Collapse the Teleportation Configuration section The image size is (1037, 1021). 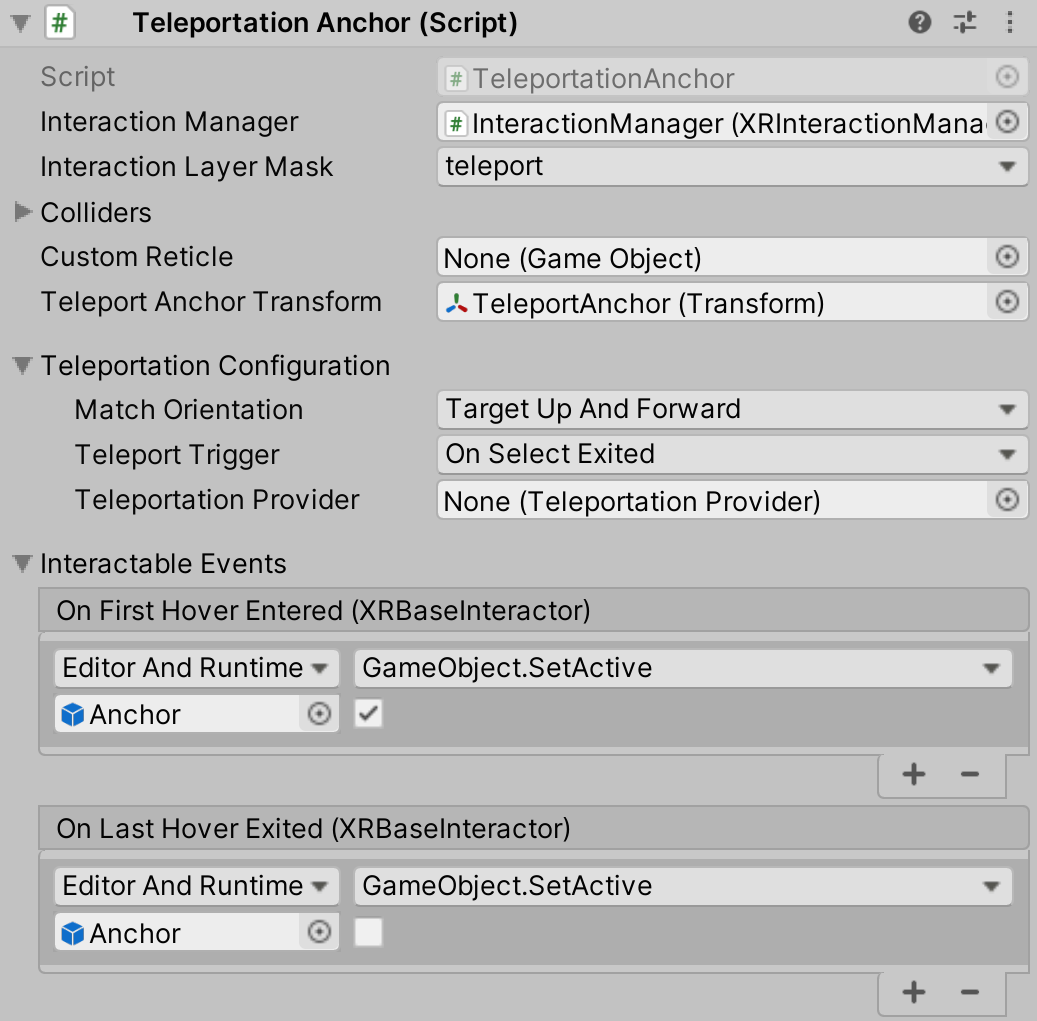point(23,366)
